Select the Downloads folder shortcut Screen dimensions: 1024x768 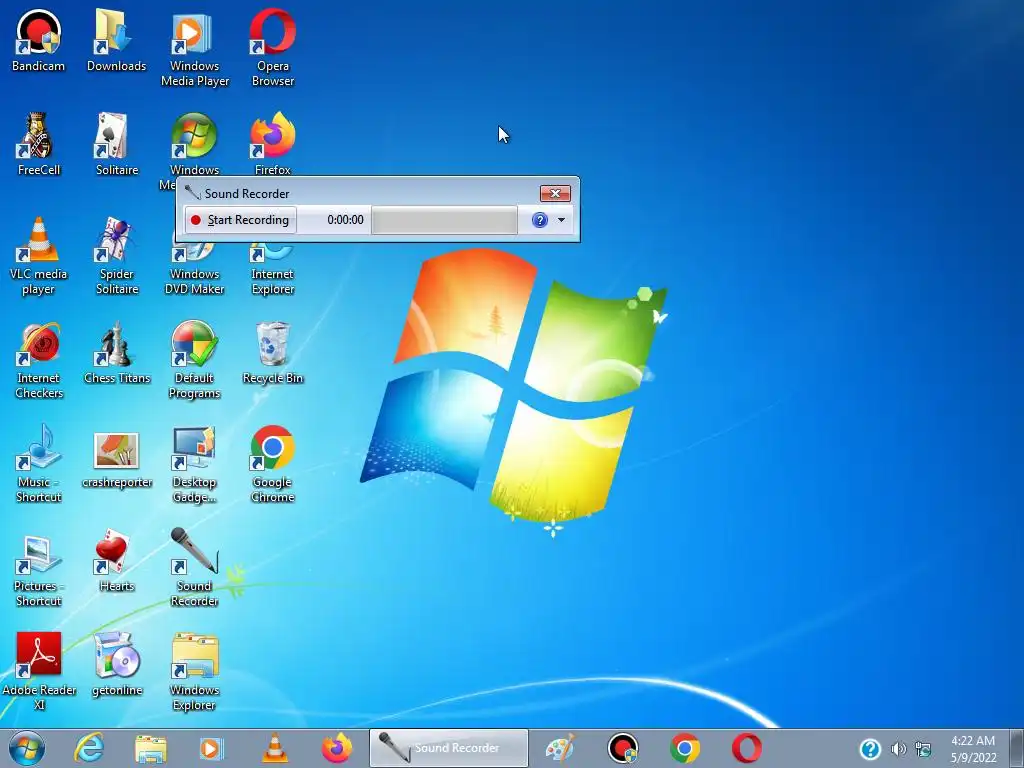[x=116, y=40]
